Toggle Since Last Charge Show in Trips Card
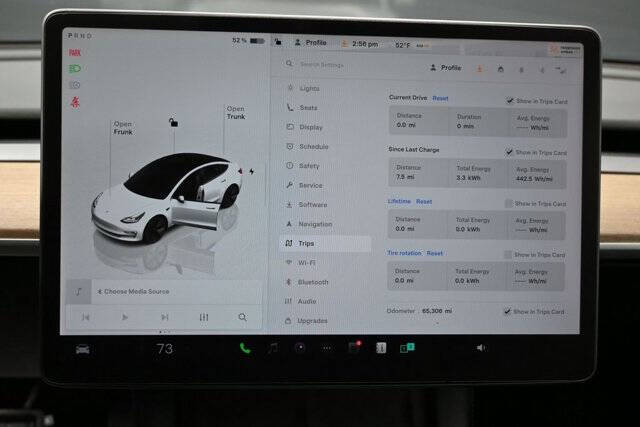 [x=509, y=152]
